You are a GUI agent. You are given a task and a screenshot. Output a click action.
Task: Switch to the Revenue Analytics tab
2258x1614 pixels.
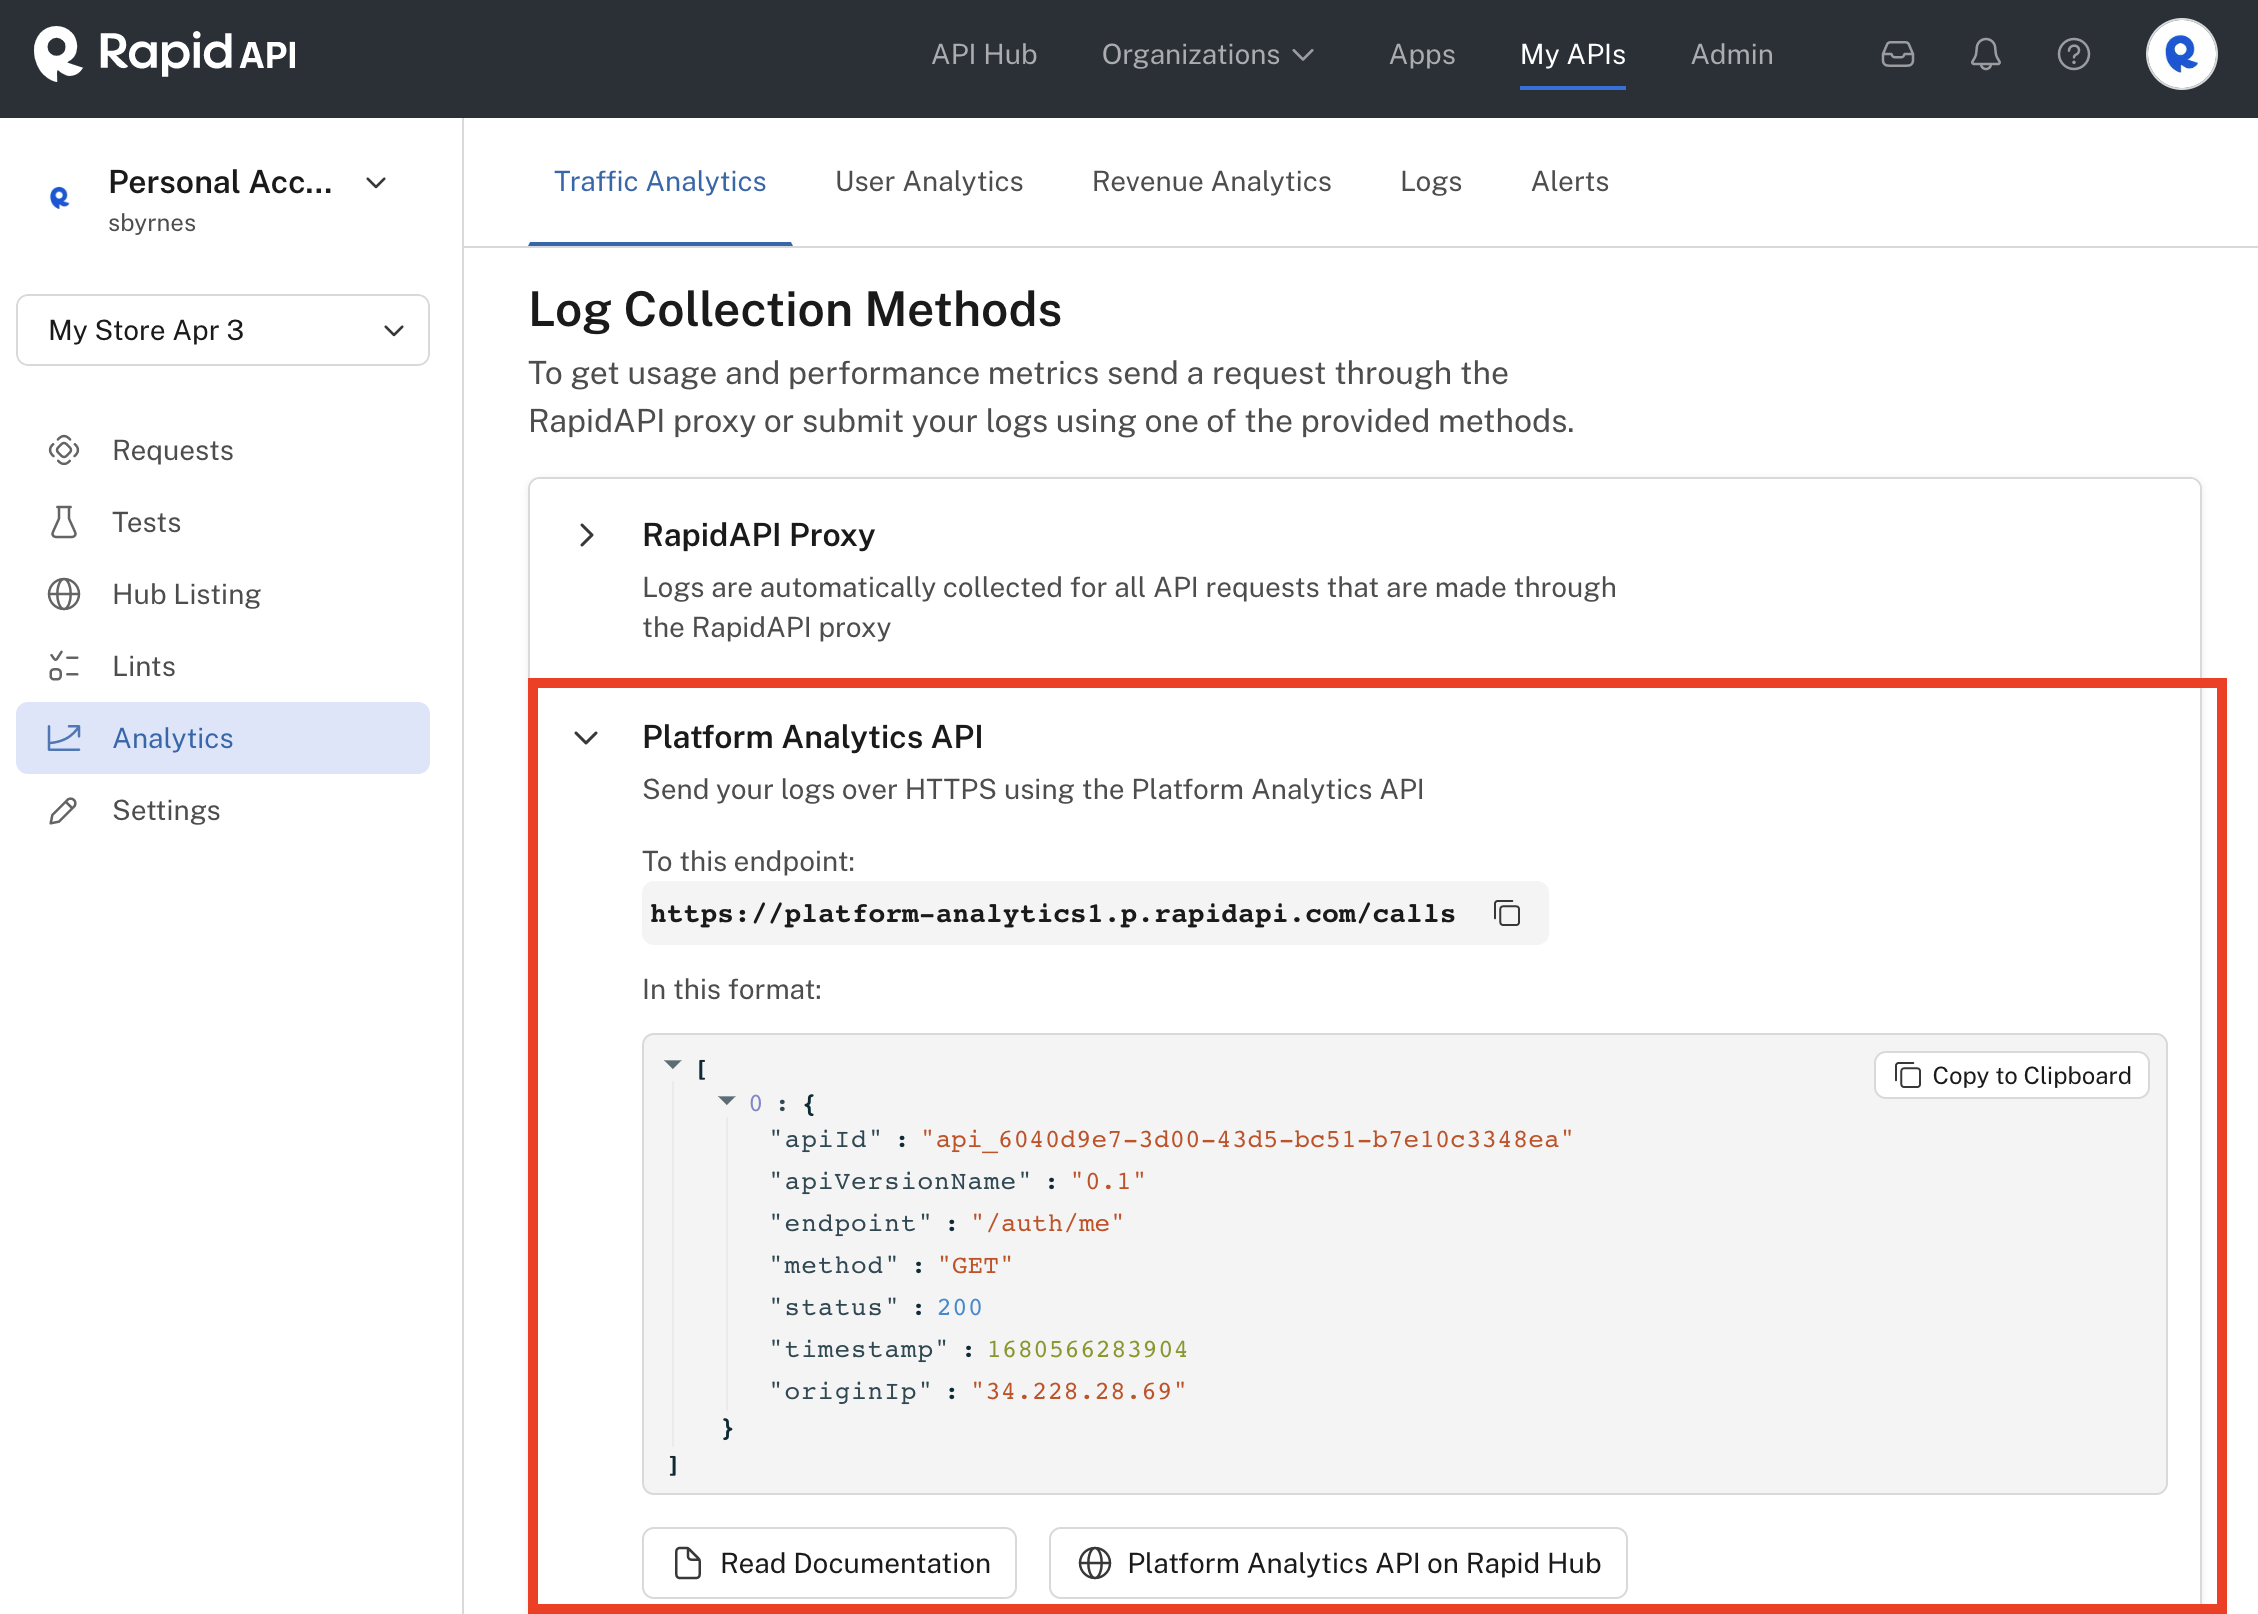point(1212,181)
